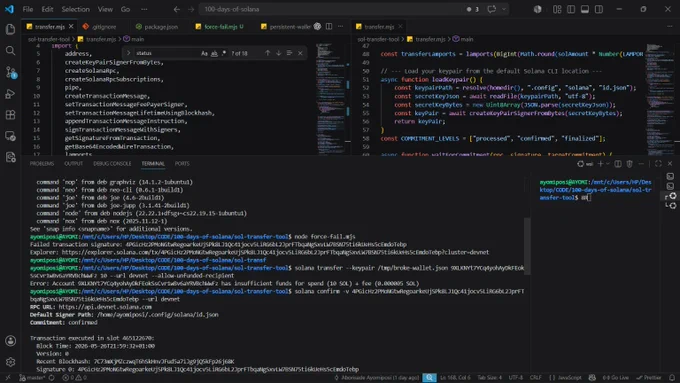Open the Run and Debug view
The height and width of the screenshot is (383, 680).
tap(10, 94)
